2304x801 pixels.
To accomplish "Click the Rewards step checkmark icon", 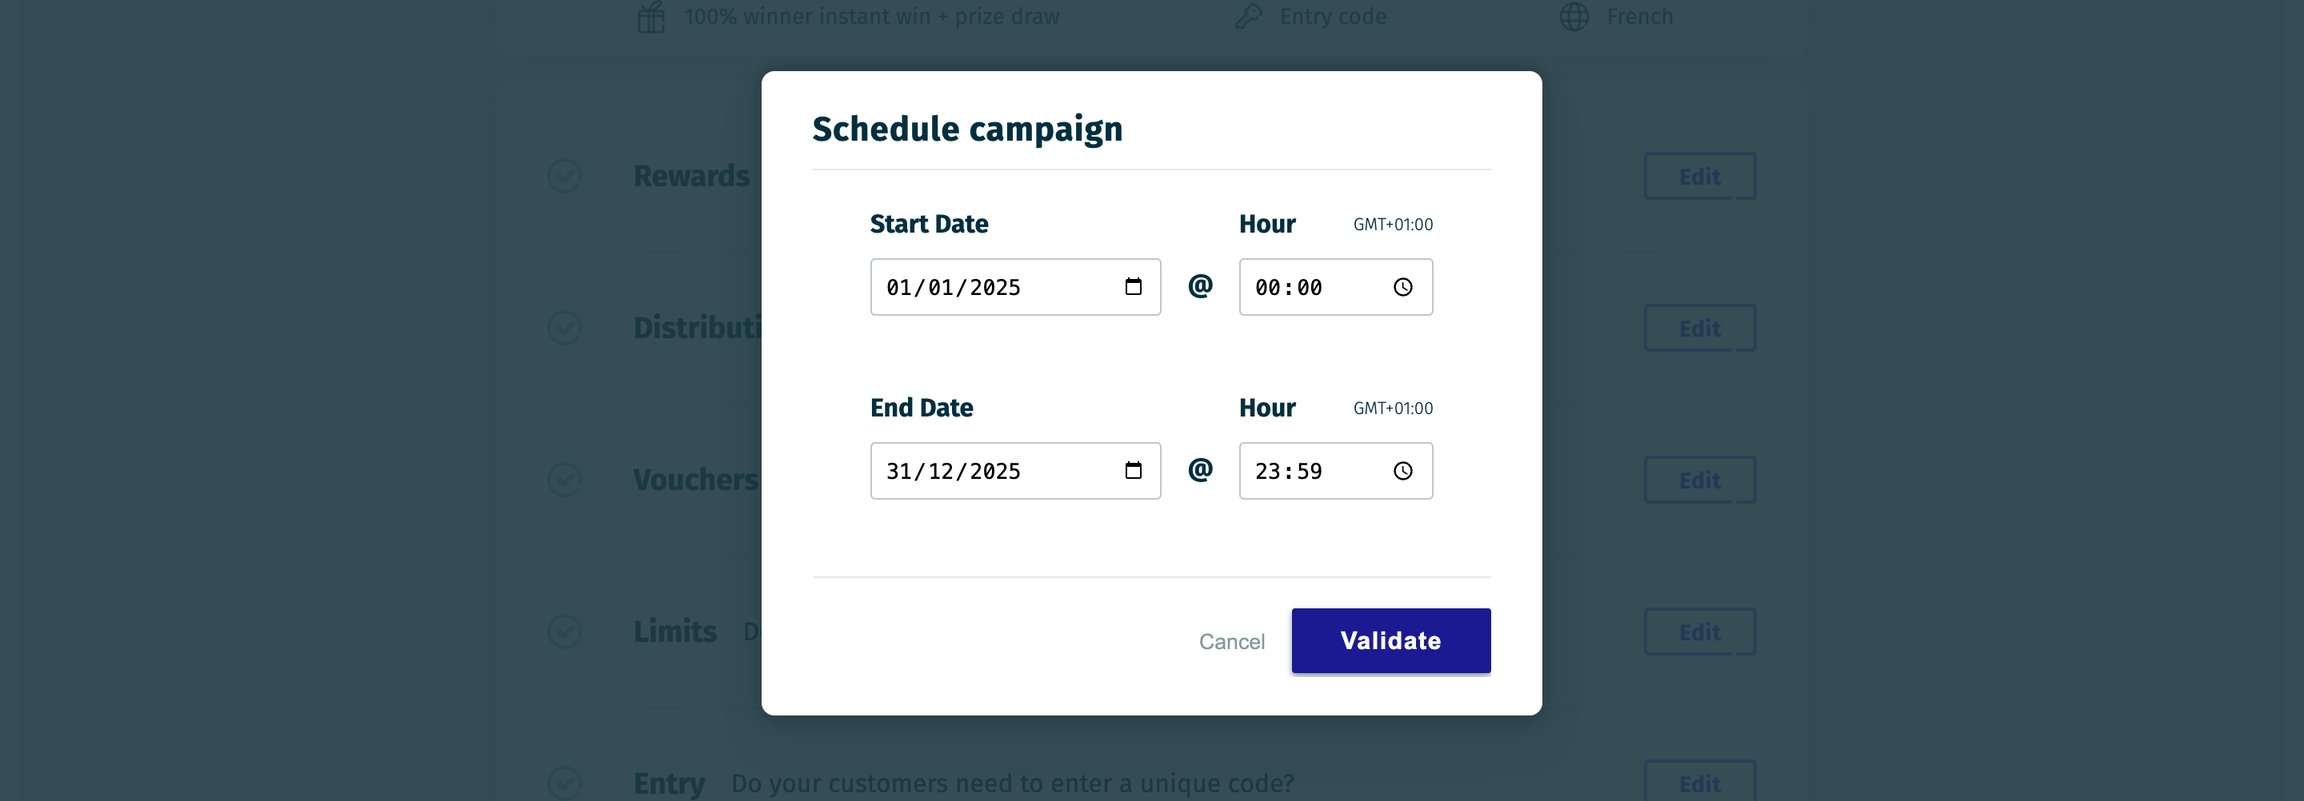I will point(565,176).
